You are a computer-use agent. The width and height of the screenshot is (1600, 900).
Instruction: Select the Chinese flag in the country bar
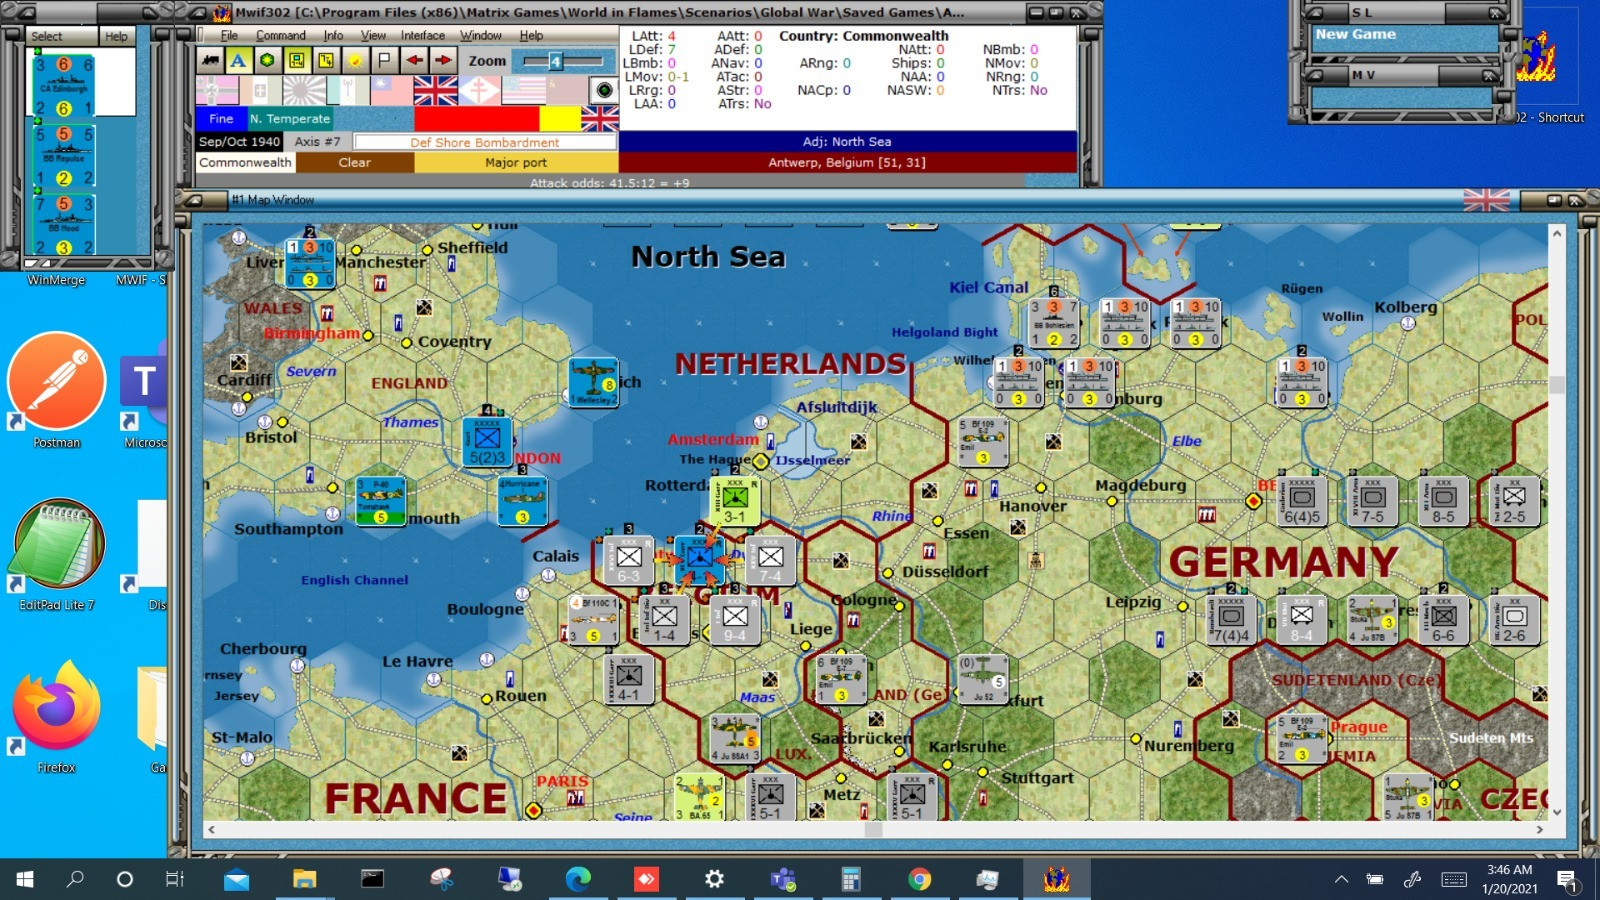point(392,91)
